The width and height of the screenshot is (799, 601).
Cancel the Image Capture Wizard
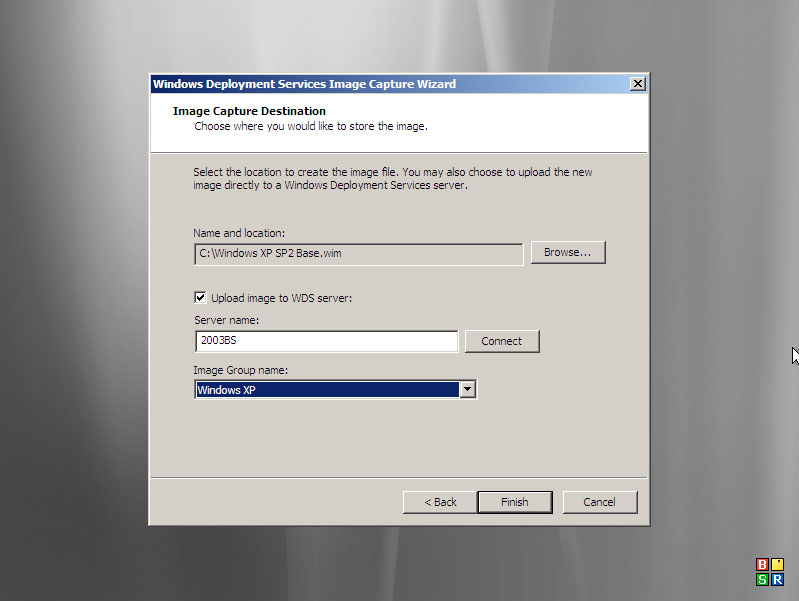(600, 502)
